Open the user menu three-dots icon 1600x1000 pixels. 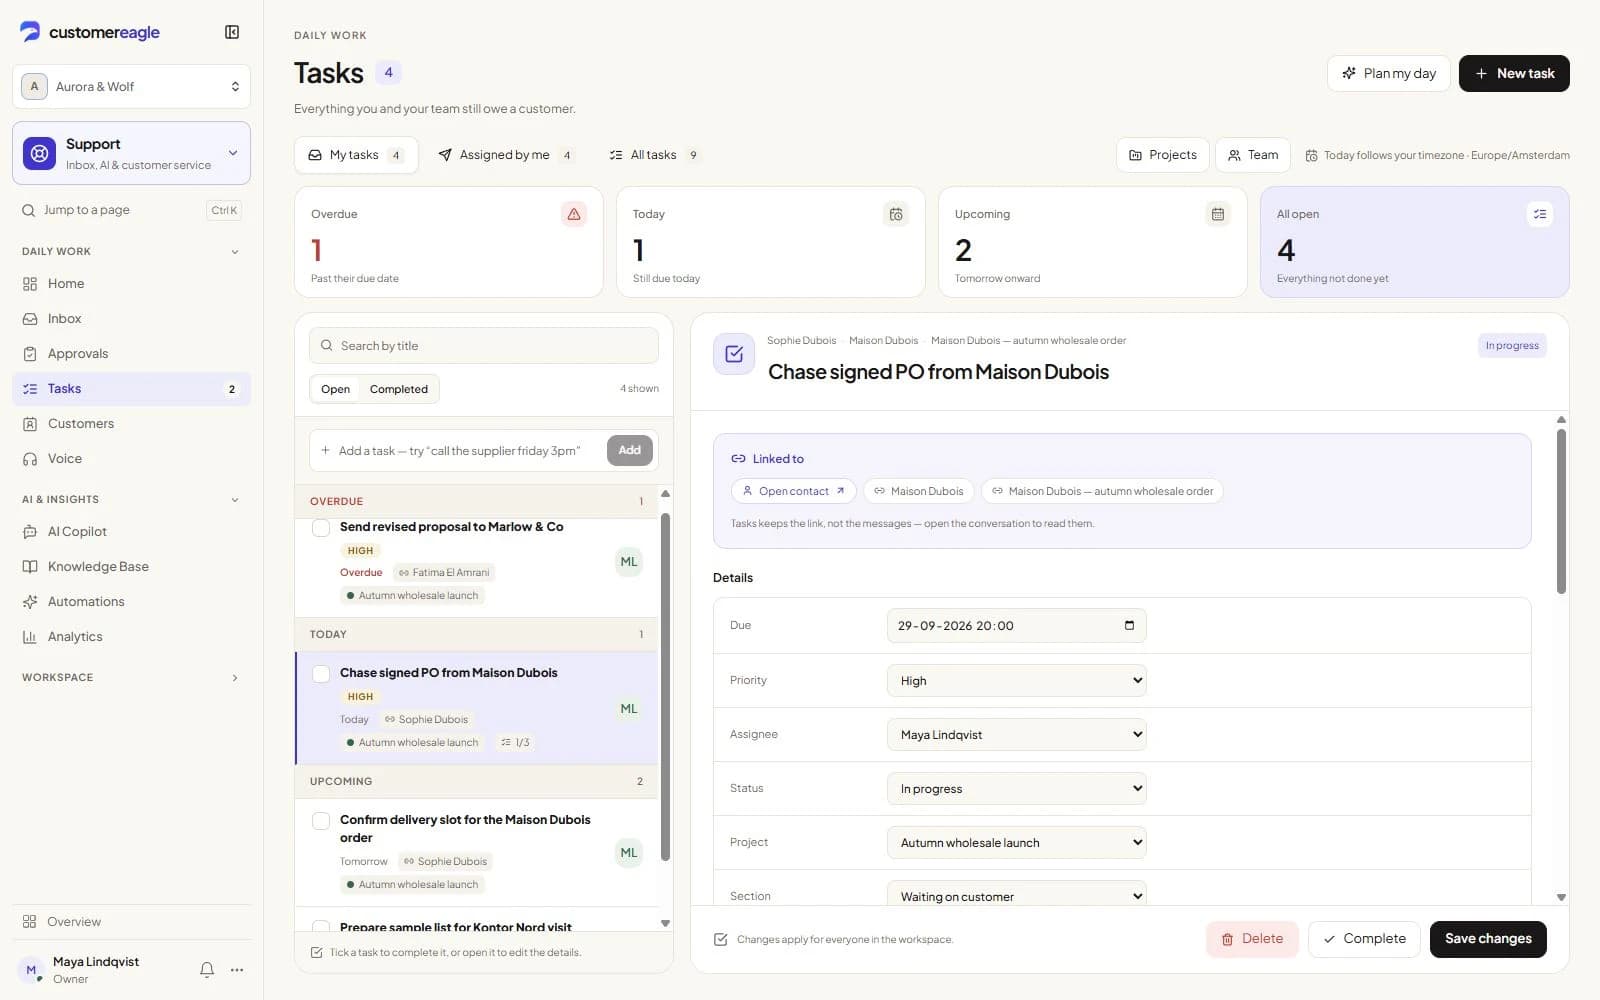point(237,969)
